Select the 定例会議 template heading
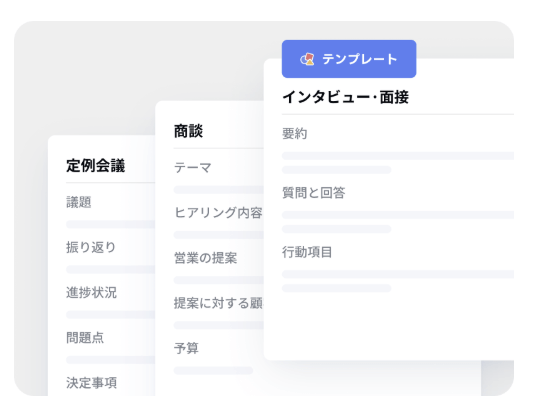This screenshot has height=418, width=538. (96, 165)
